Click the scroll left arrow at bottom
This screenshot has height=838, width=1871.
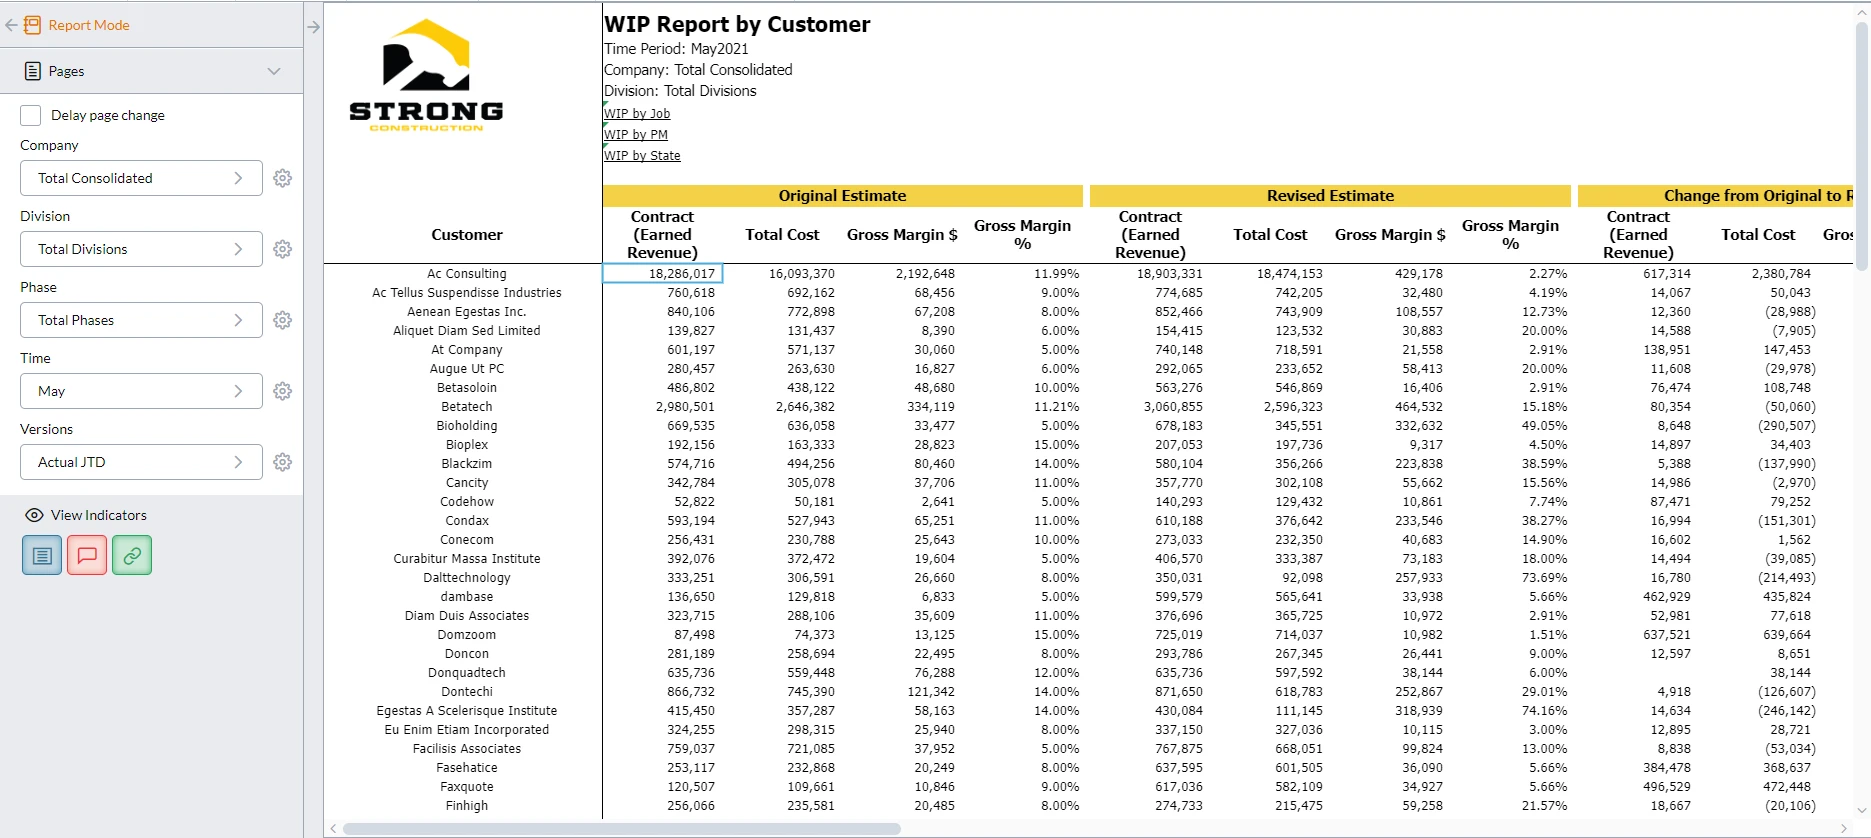334,829
